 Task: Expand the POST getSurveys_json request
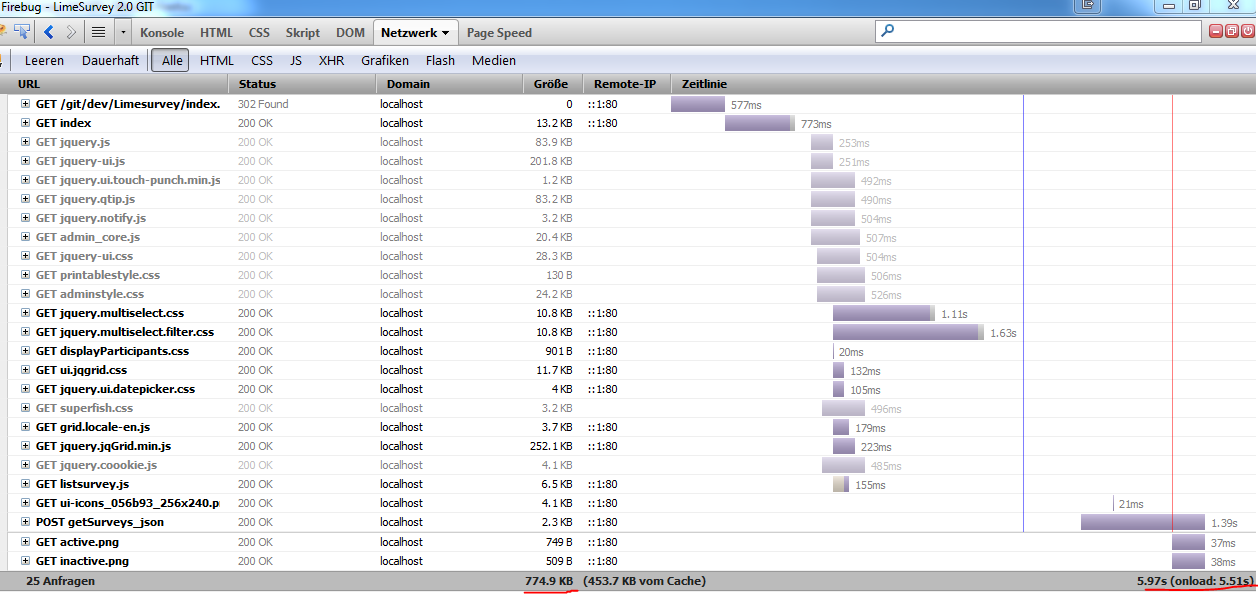click(x=25, y=522)
